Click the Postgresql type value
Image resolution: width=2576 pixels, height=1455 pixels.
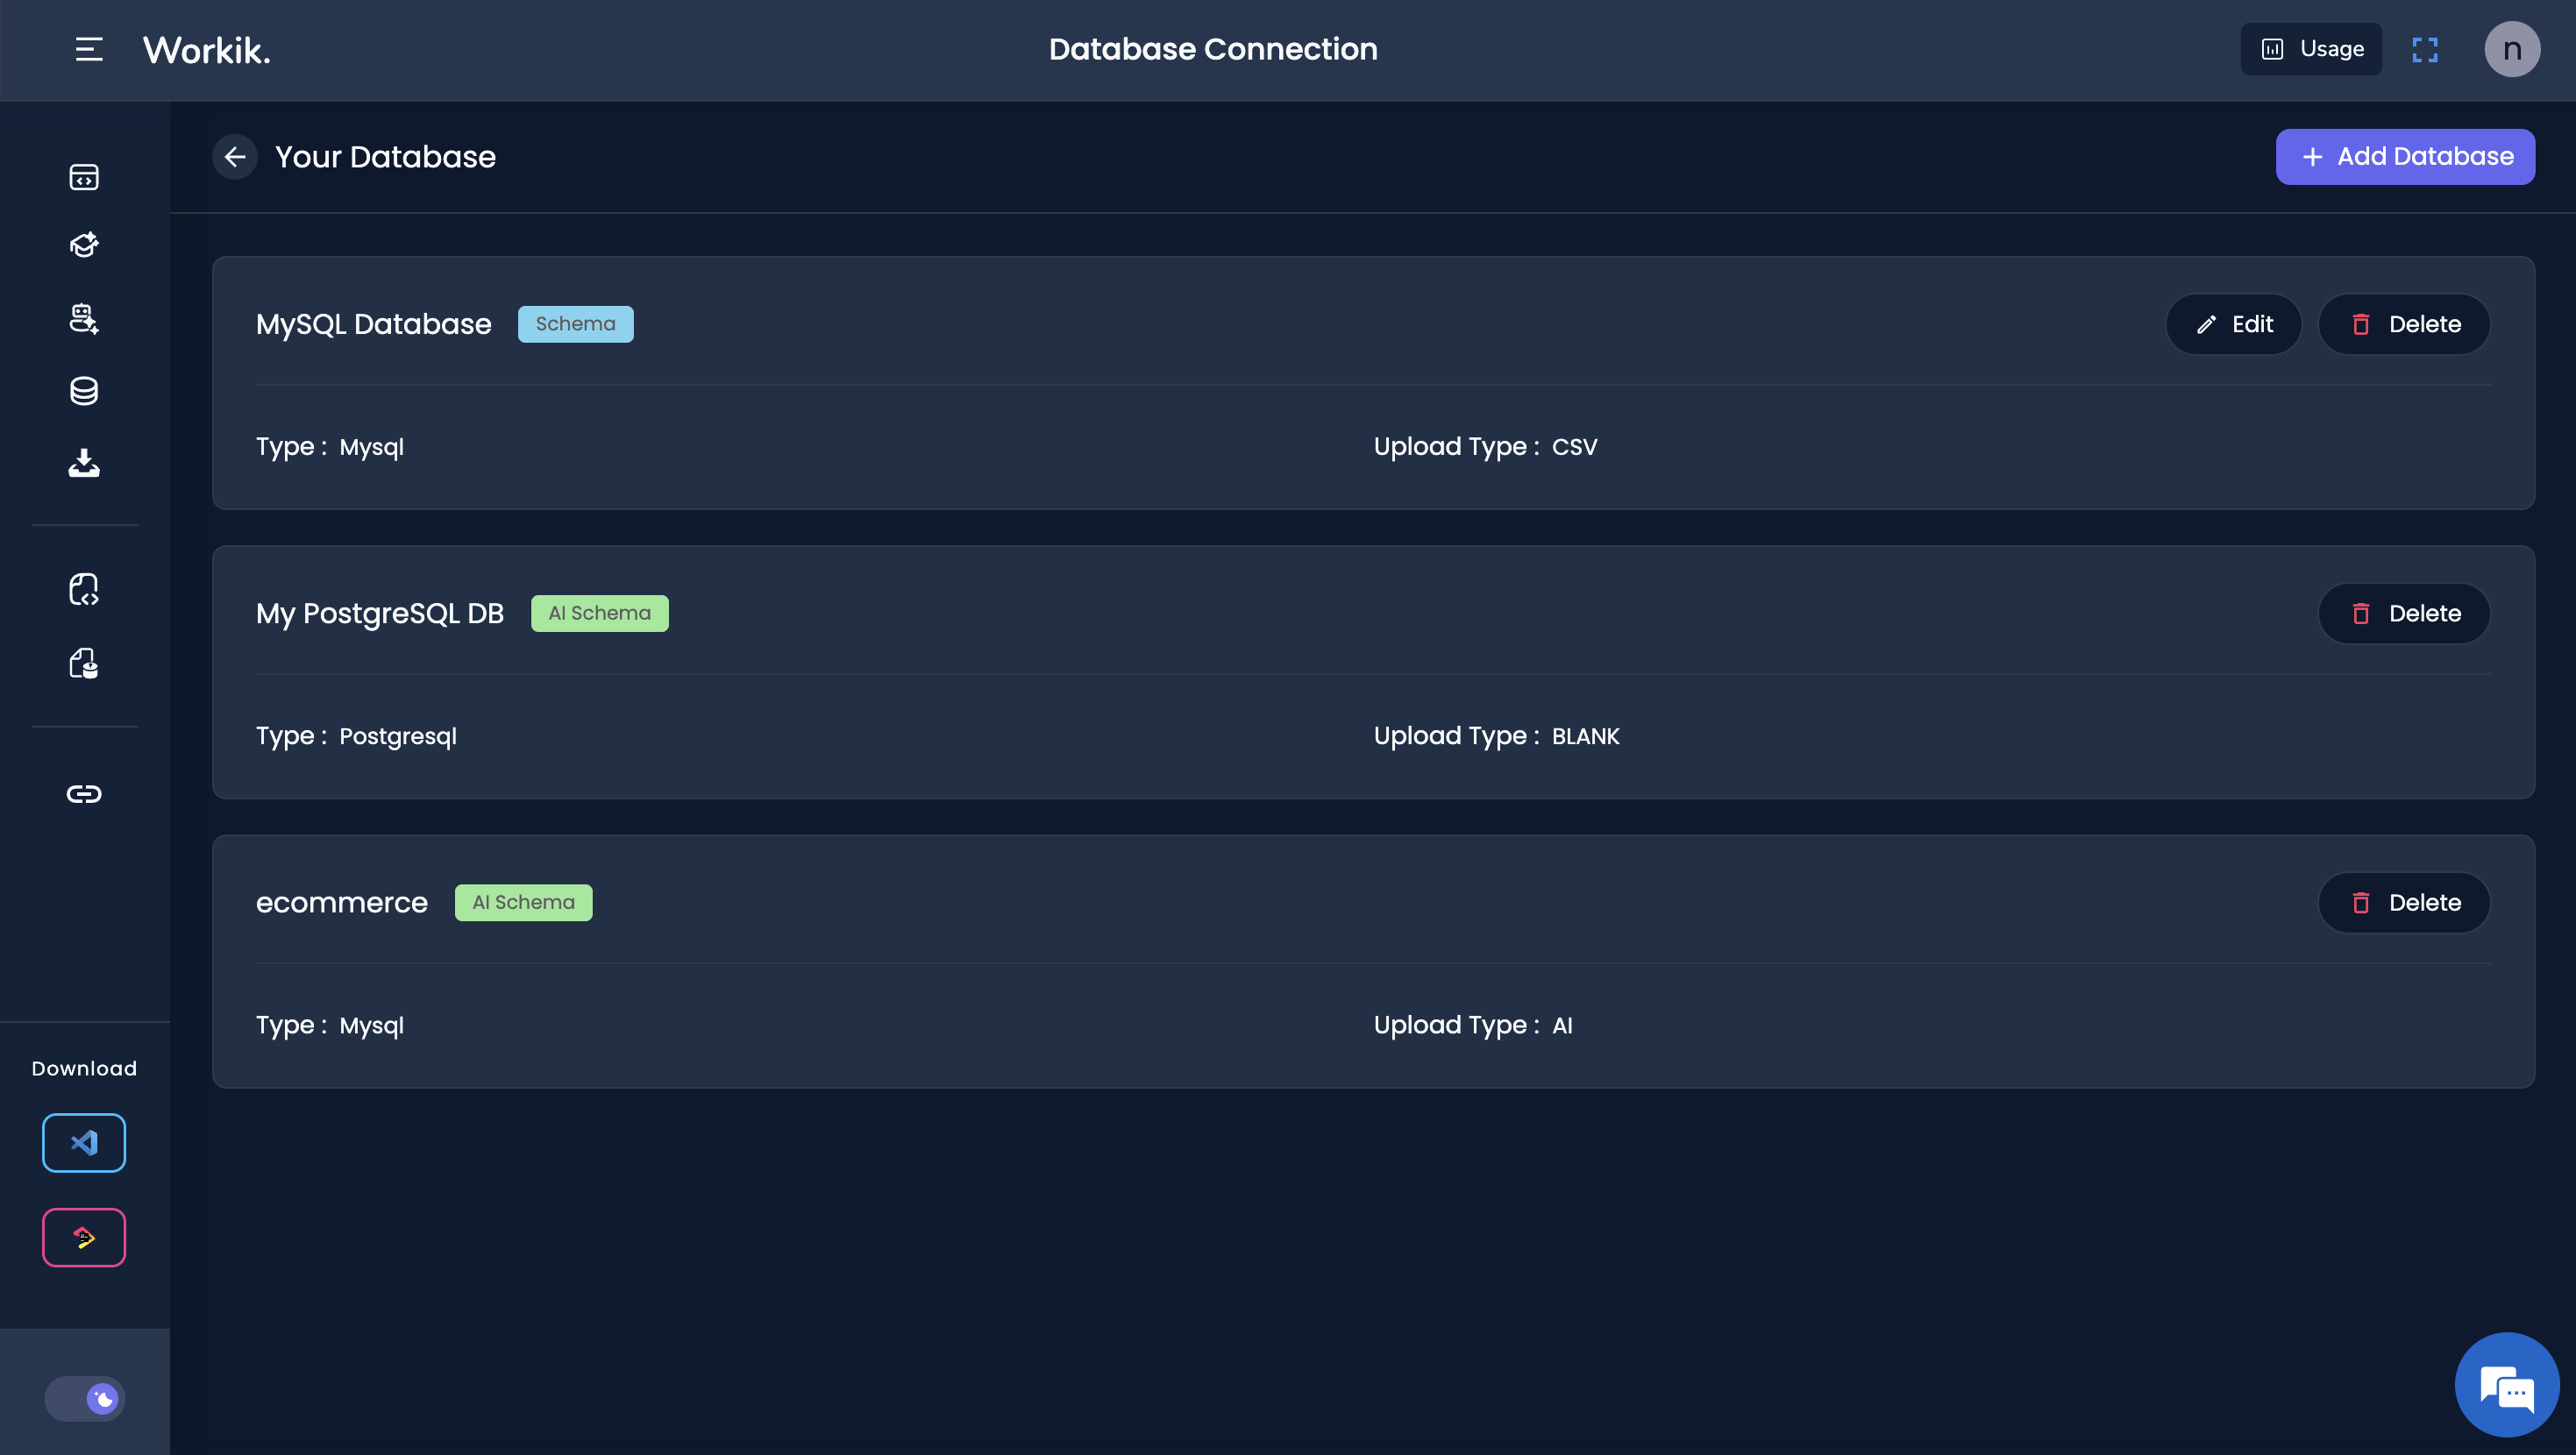[398, 736]
